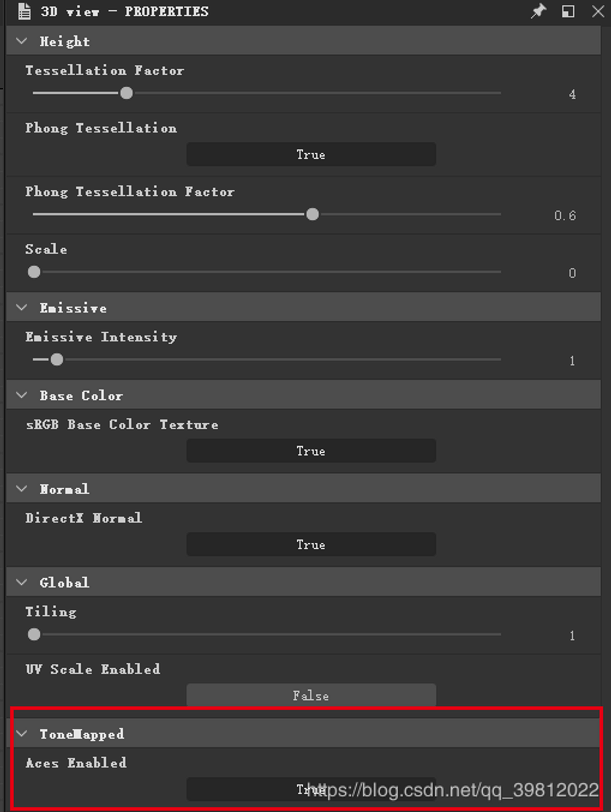Pin the 3D view properties panel
611x812 pixels.
click(538, 12)
